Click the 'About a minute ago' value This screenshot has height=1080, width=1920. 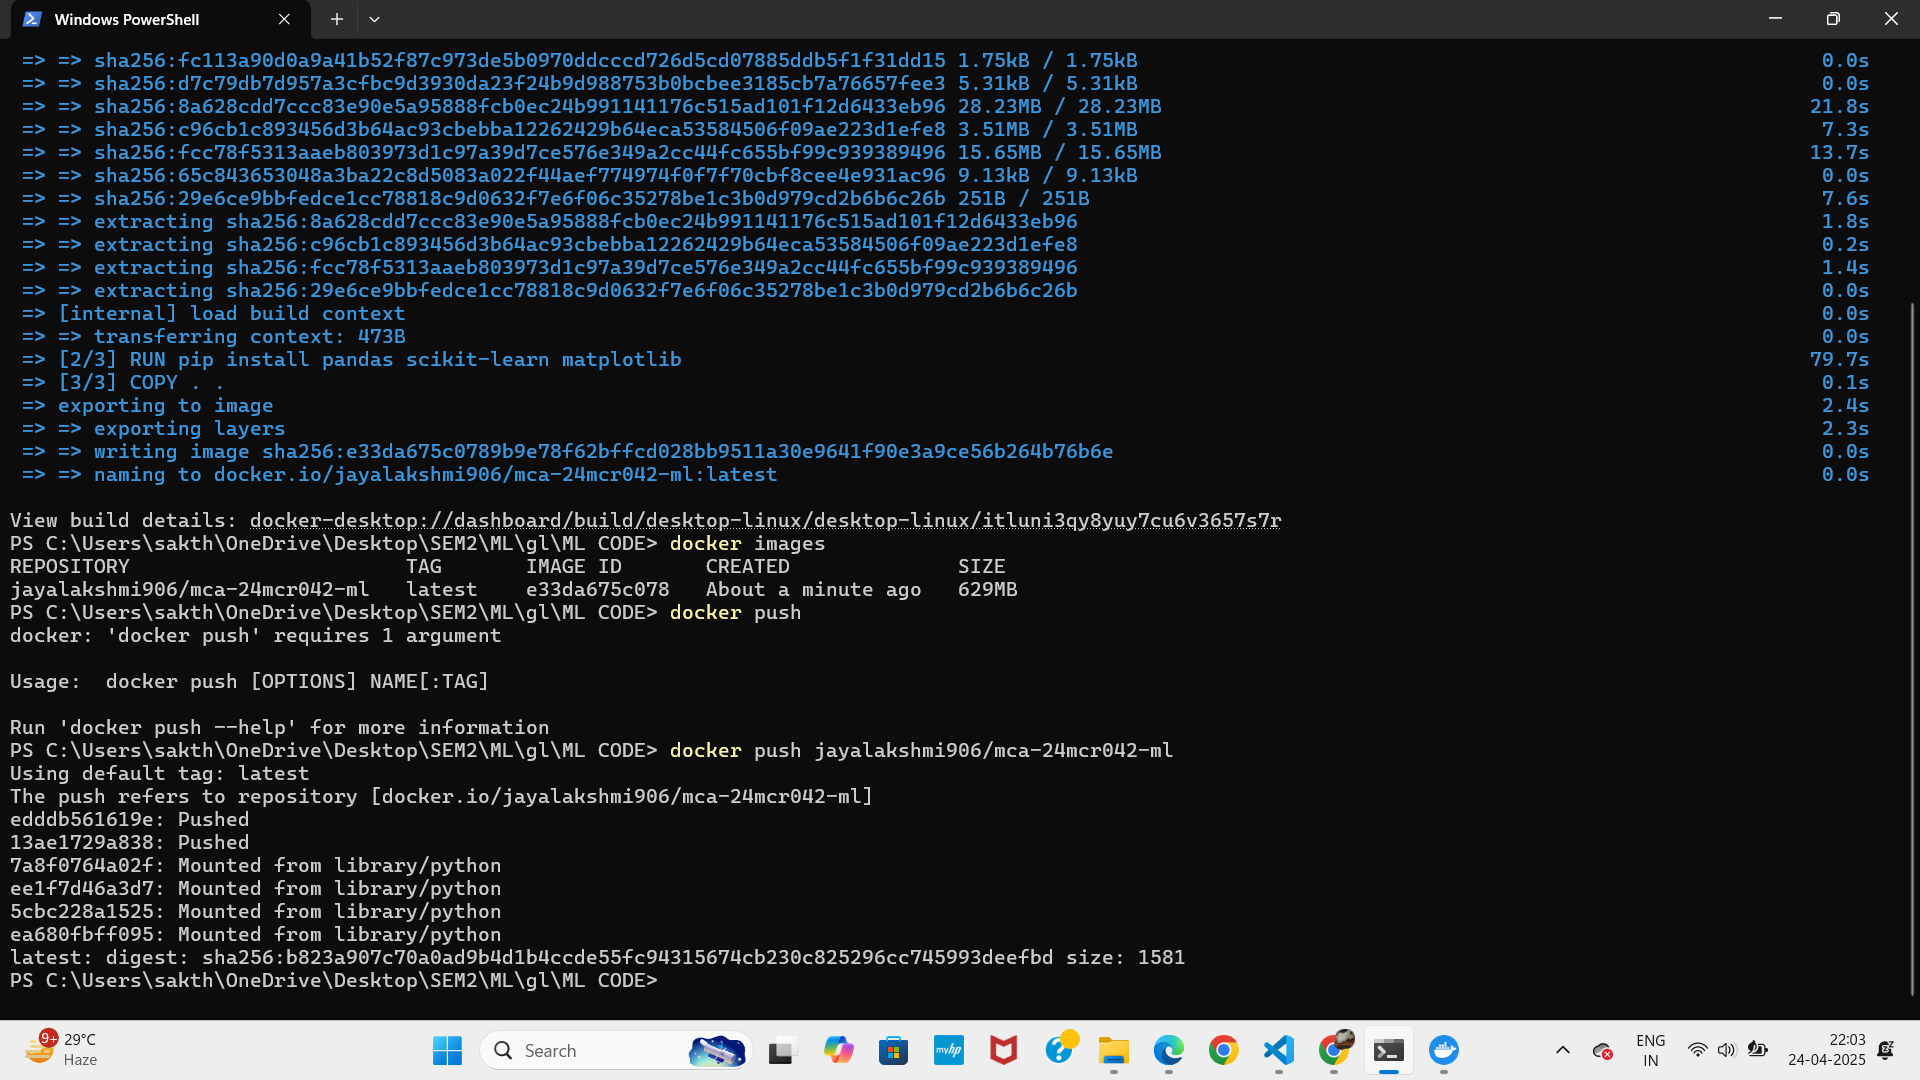813,589
